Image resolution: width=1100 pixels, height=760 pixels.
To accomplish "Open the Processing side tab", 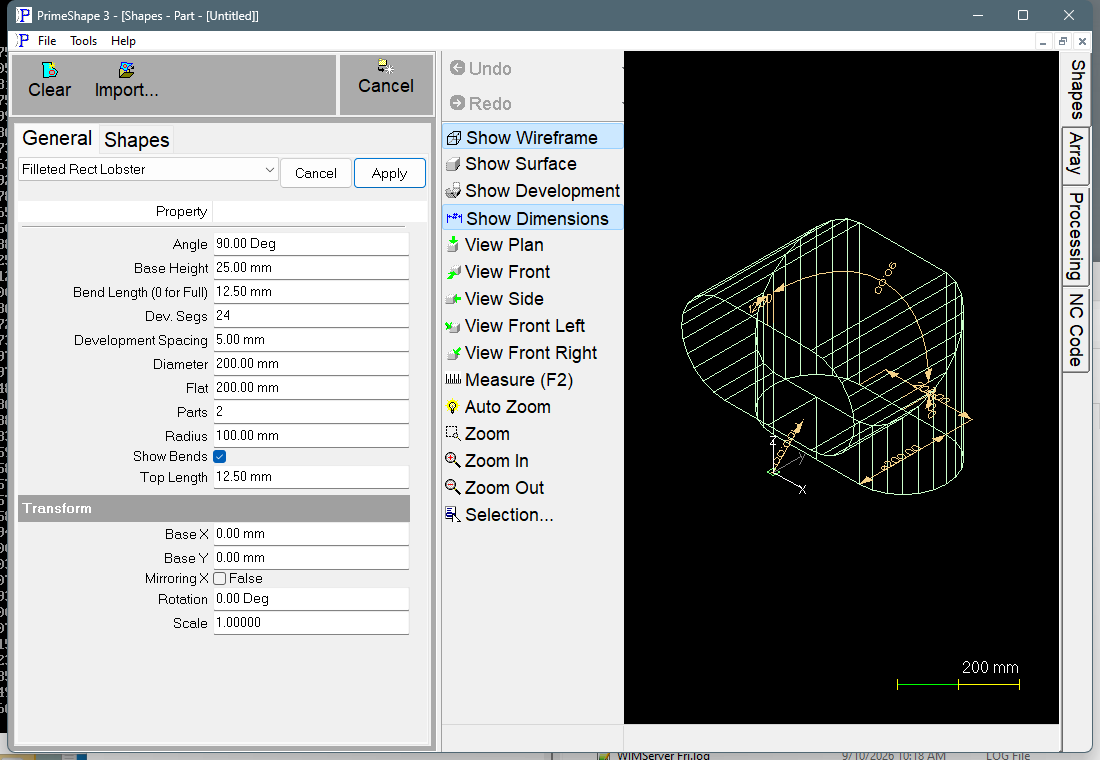I will [x=1077, y=236].
